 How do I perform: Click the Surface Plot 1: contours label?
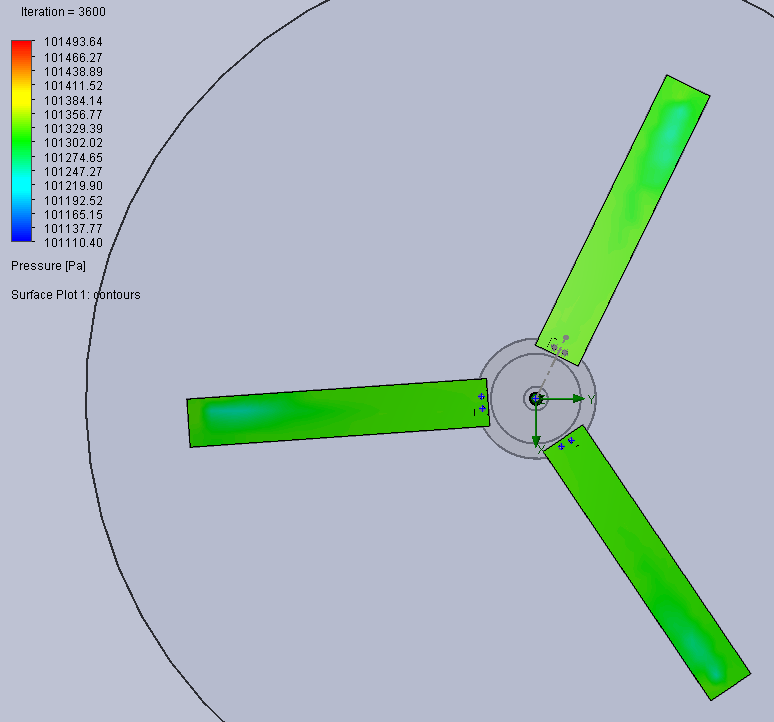tap(76, 295)
